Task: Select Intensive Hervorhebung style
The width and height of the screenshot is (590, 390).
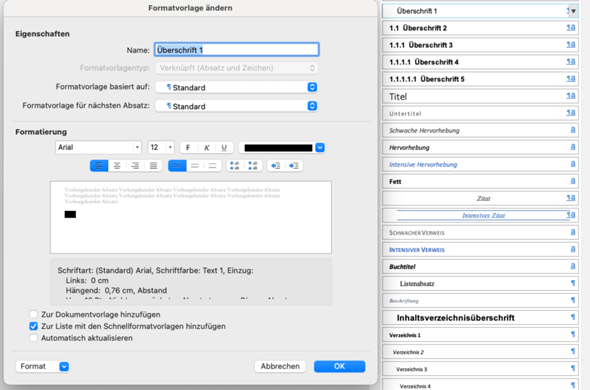Action: [480, 165]
